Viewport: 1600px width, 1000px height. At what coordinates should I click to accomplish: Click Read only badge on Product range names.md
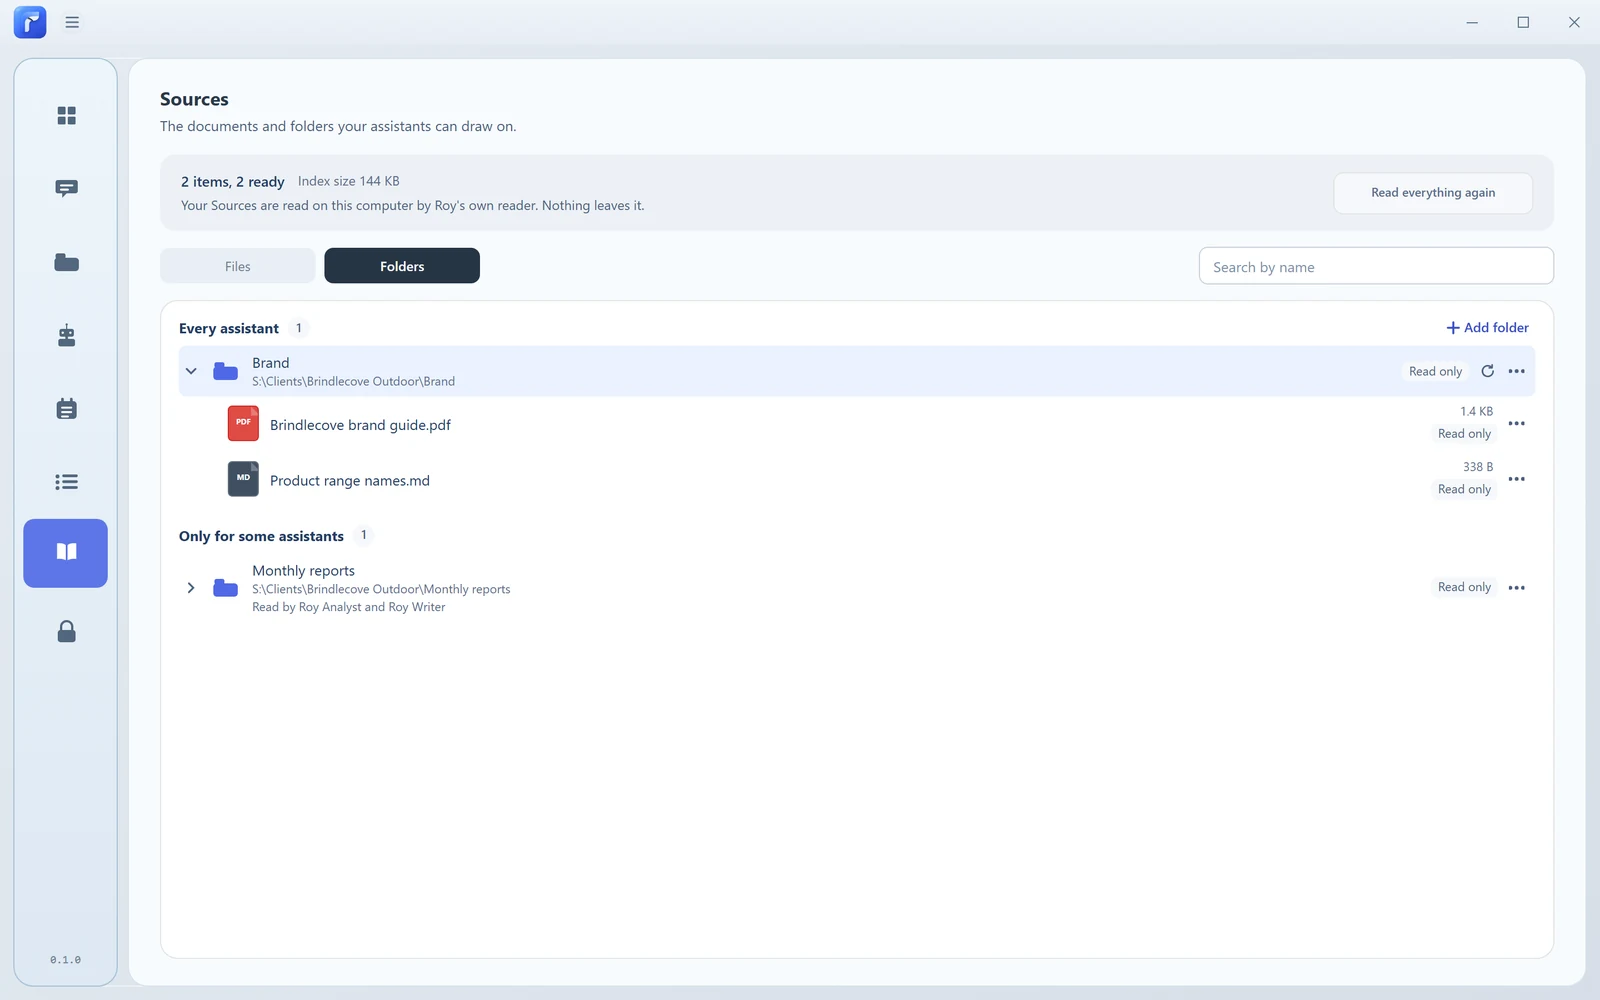[1464, 490]
